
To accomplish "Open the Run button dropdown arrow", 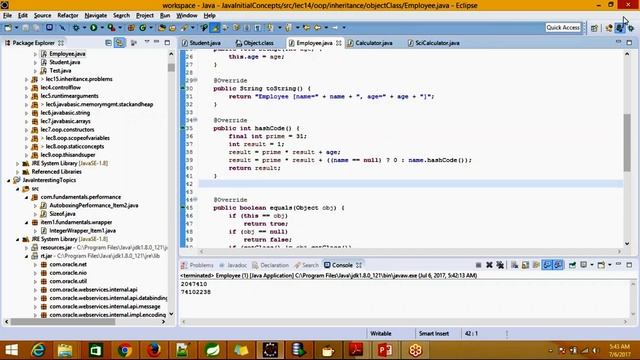I will pos(102,27).
